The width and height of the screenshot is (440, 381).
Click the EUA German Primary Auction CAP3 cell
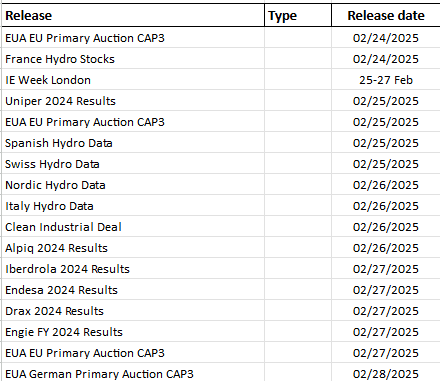(133, 373)
